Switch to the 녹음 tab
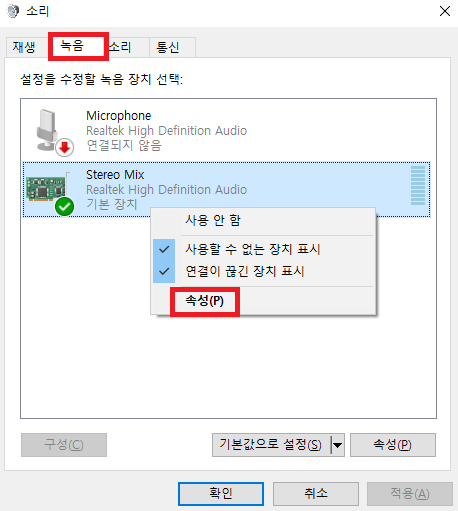The image size is (458, 511). tap(72, 45)
